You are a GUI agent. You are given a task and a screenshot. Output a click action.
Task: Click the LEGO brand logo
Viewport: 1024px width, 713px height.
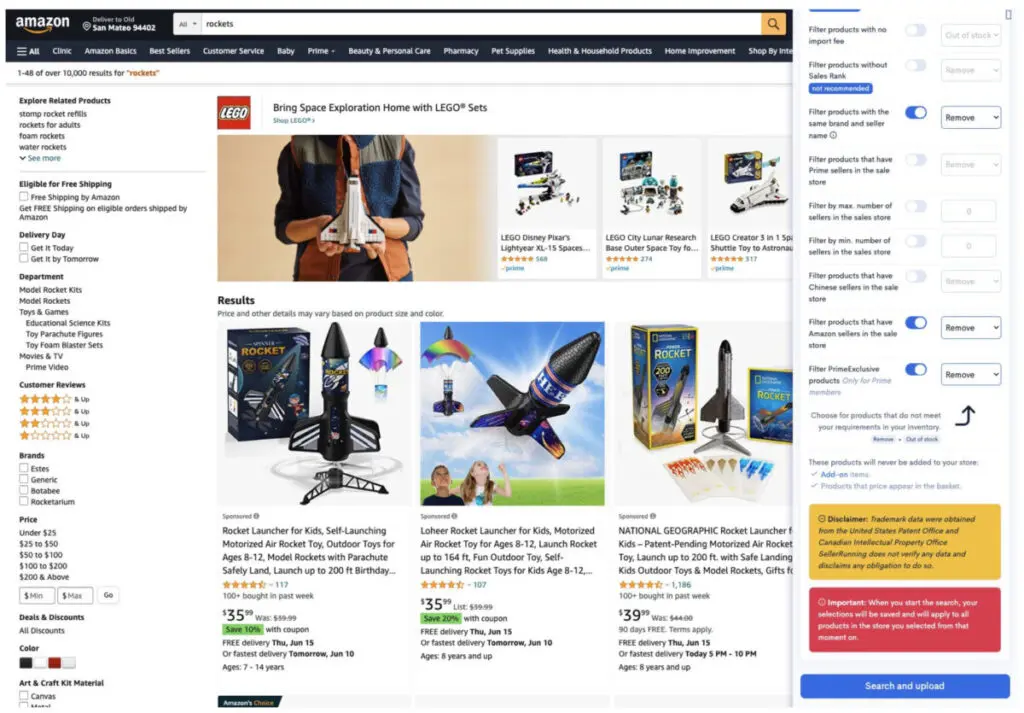234,112
